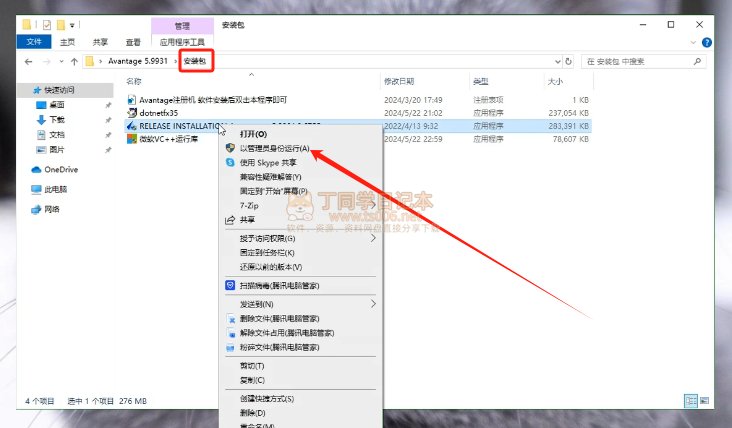Choose 以管理员身份运行(A) from context menu

[274, 148]
